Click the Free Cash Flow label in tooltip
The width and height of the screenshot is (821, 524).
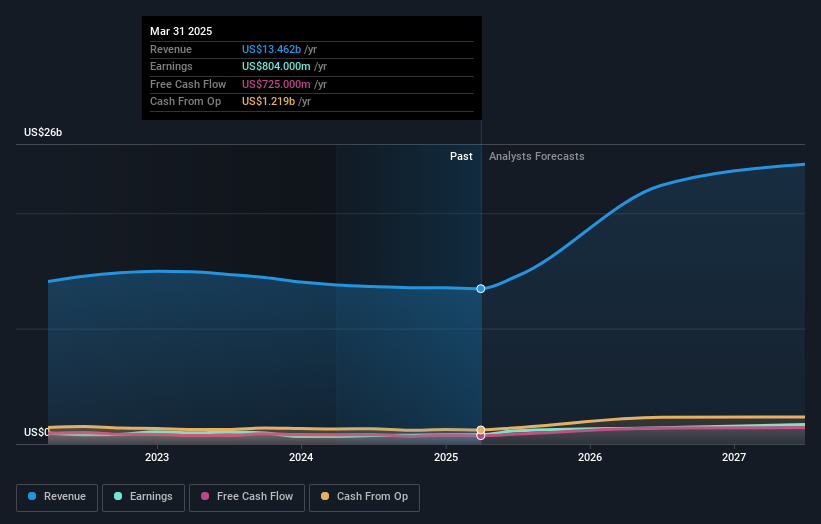pyautogui.click(x=188, y=84)
